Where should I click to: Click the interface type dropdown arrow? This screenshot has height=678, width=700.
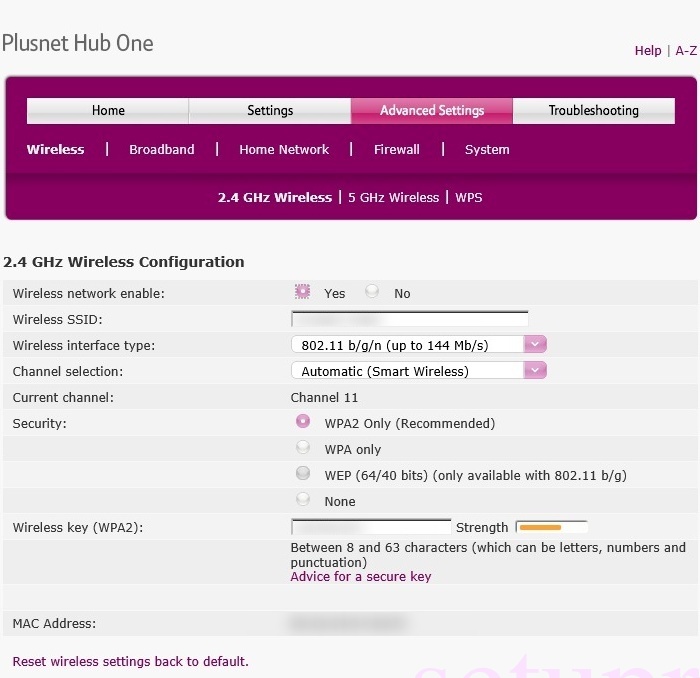click(535, 345)
